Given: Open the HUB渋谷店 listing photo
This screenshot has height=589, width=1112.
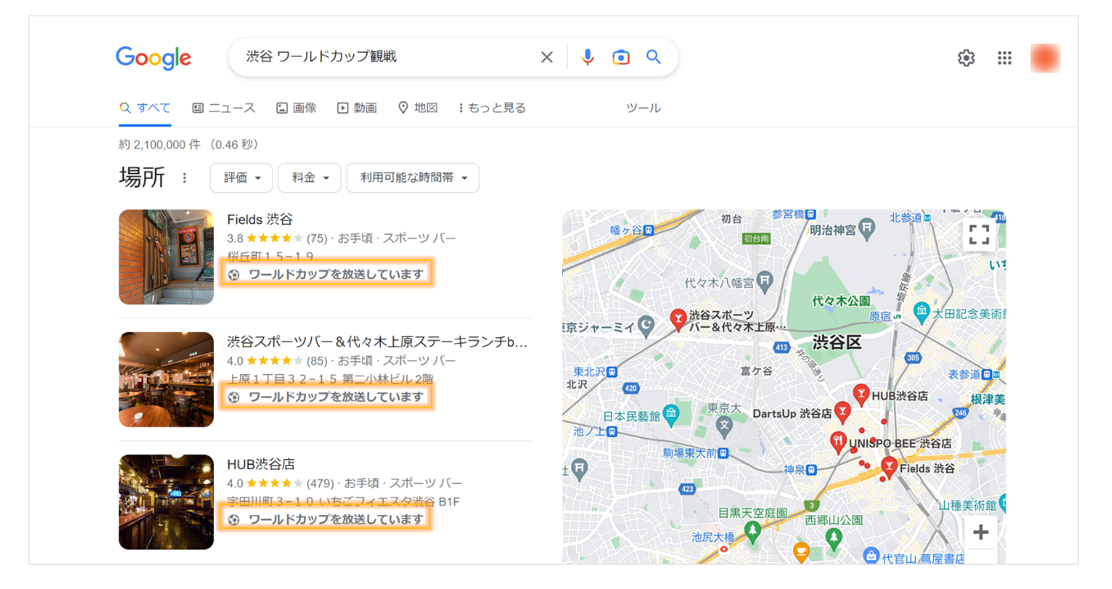Looking at the screenshot, I should [x=166, y=502].
